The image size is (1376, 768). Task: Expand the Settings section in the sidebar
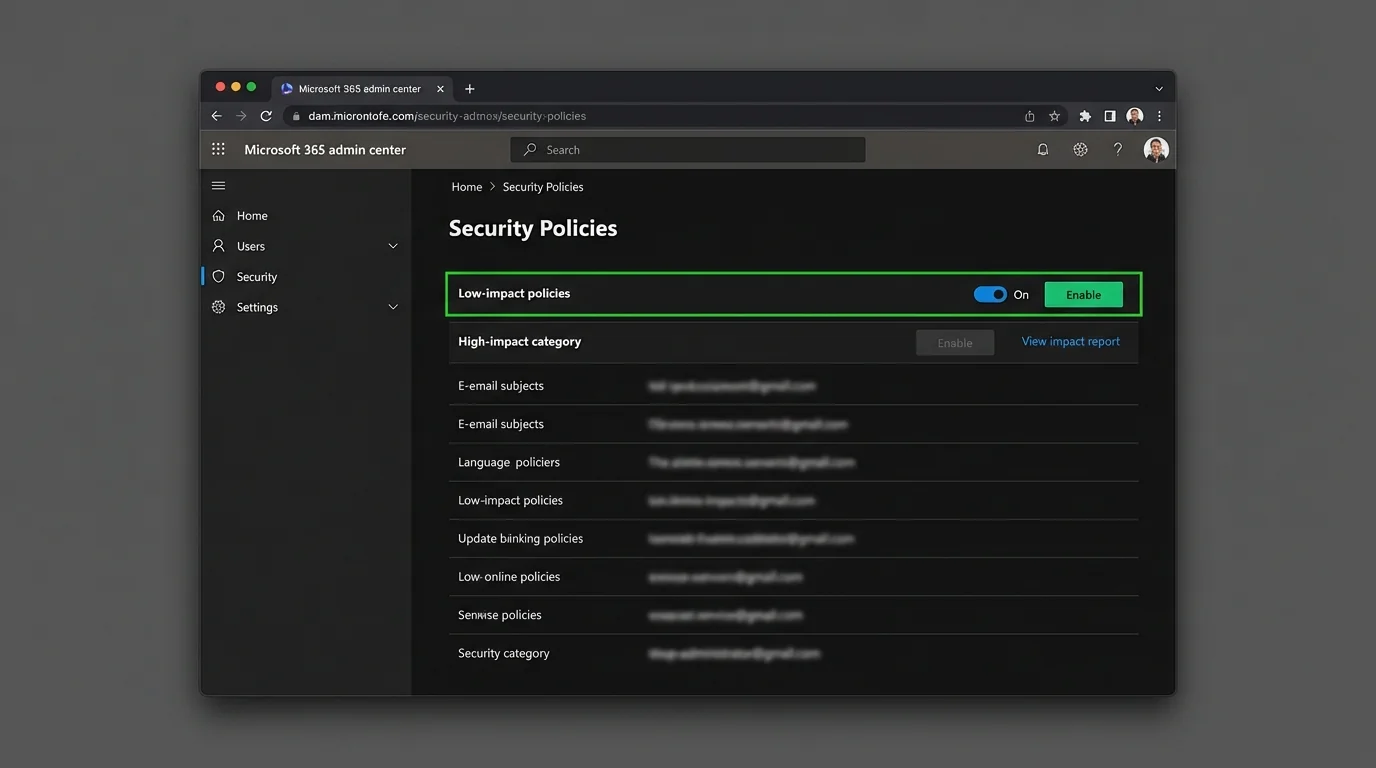(x=392, y=307)
